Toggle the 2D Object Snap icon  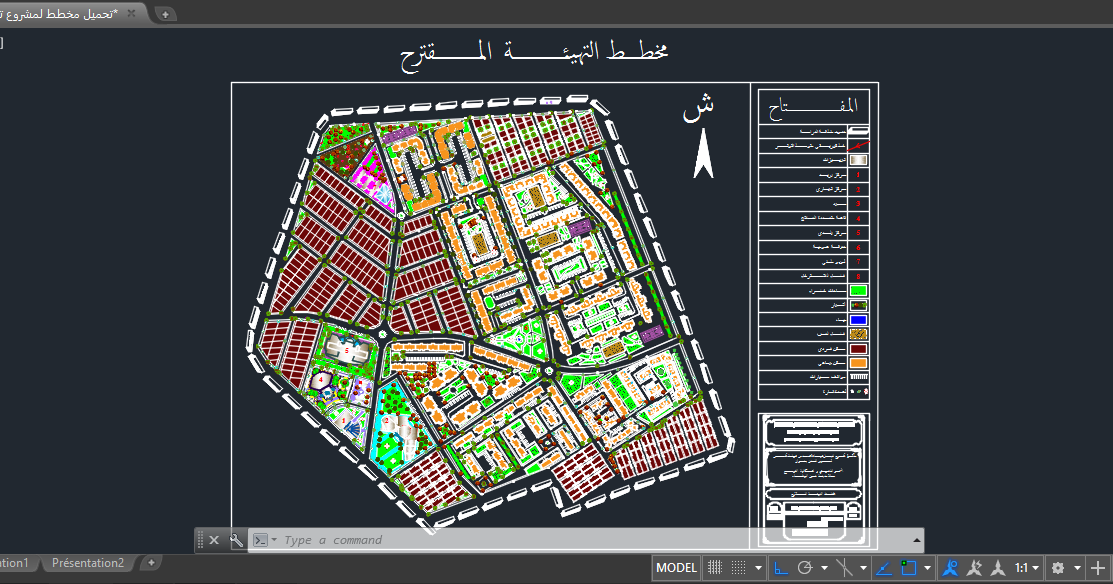(x=907, y=568)
